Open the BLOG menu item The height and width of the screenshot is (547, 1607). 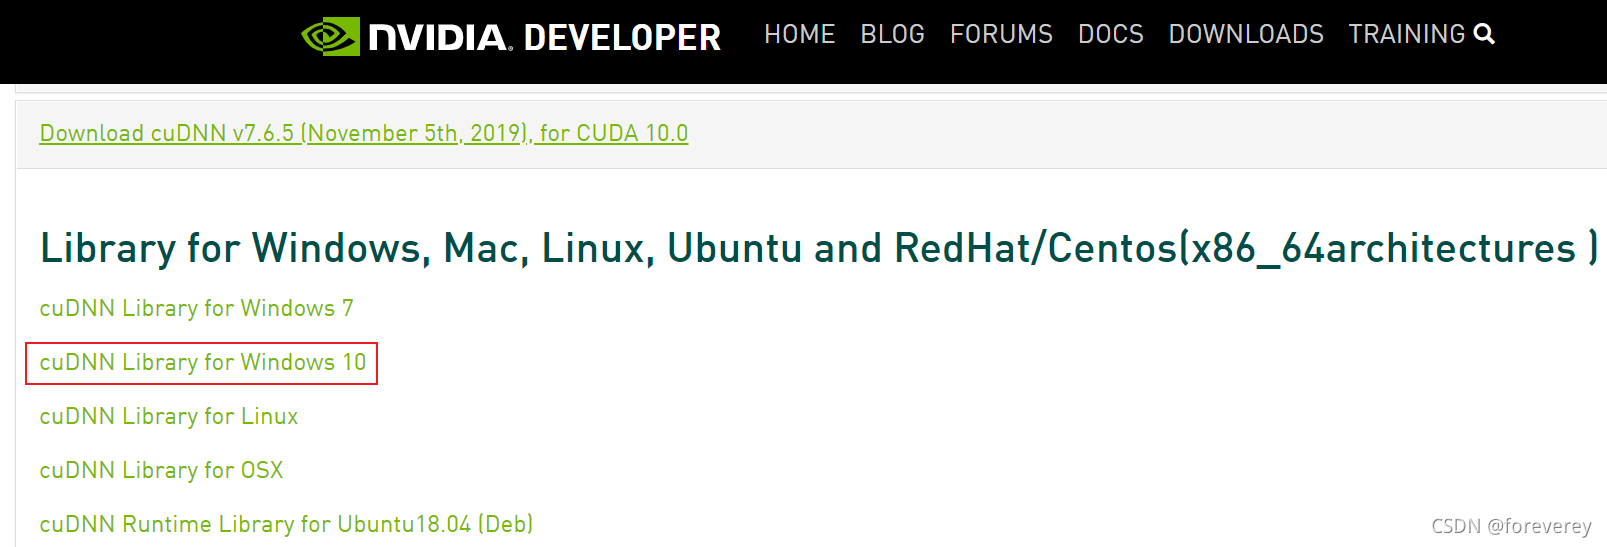pyautogui.click(x=892, y=34)
